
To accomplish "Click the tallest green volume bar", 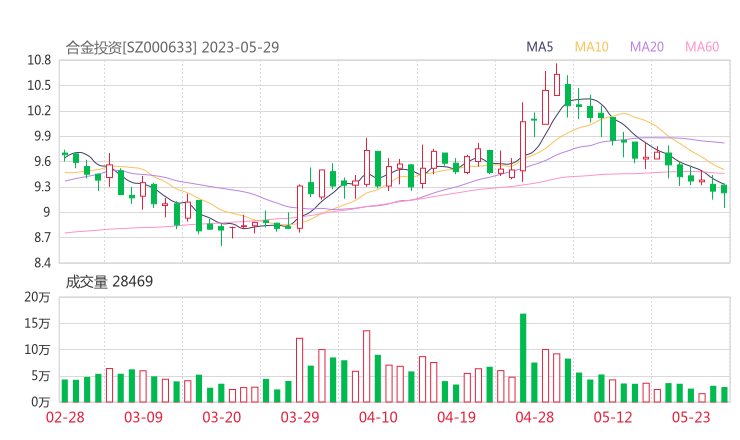I will [523, 358].
